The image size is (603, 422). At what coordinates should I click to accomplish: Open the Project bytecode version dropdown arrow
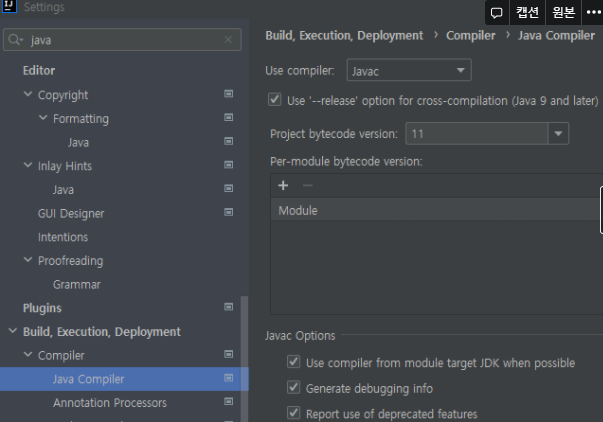[558, 133]
